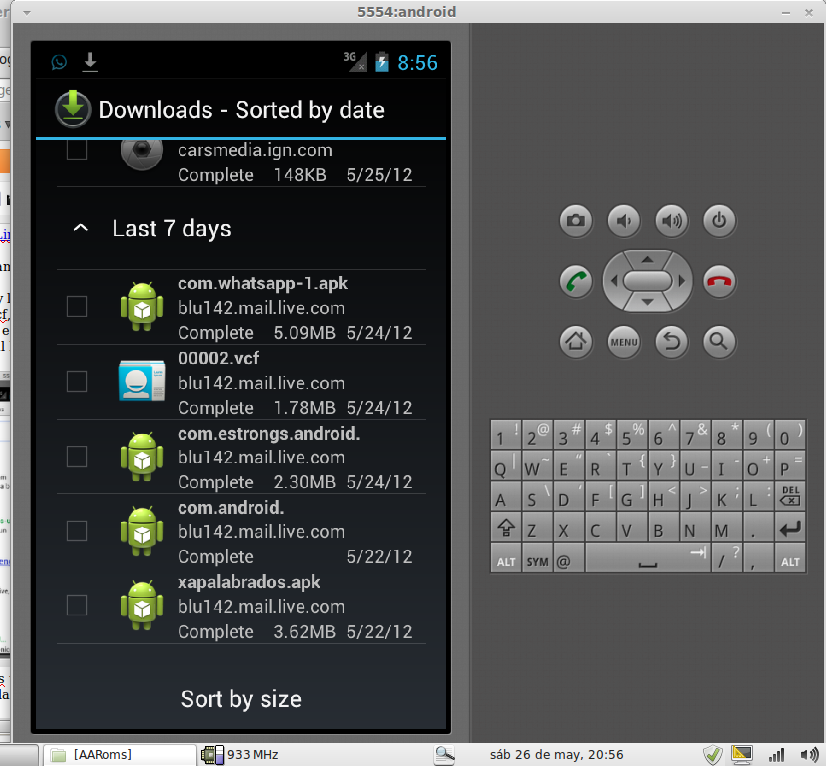Check the box for xapalabrados.apk
The width and height of the screenshot is (826, 766).
pyautogui.click(x=77, y=606)
